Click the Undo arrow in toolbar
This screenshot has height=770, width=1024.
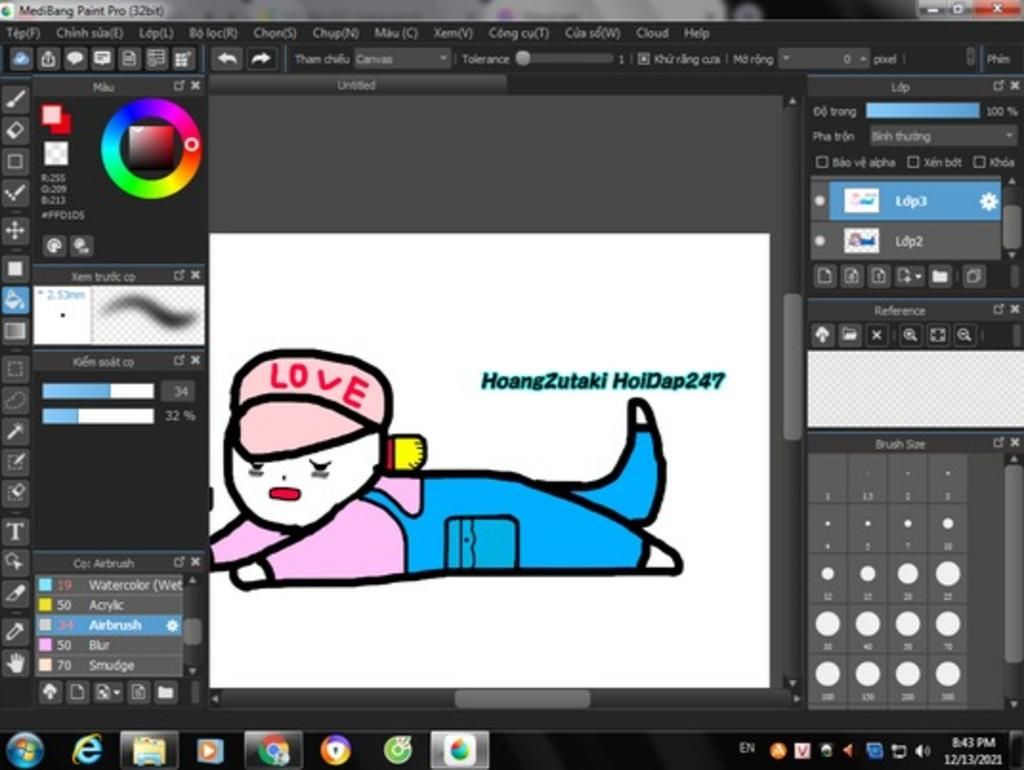click(x=227, y=59)
